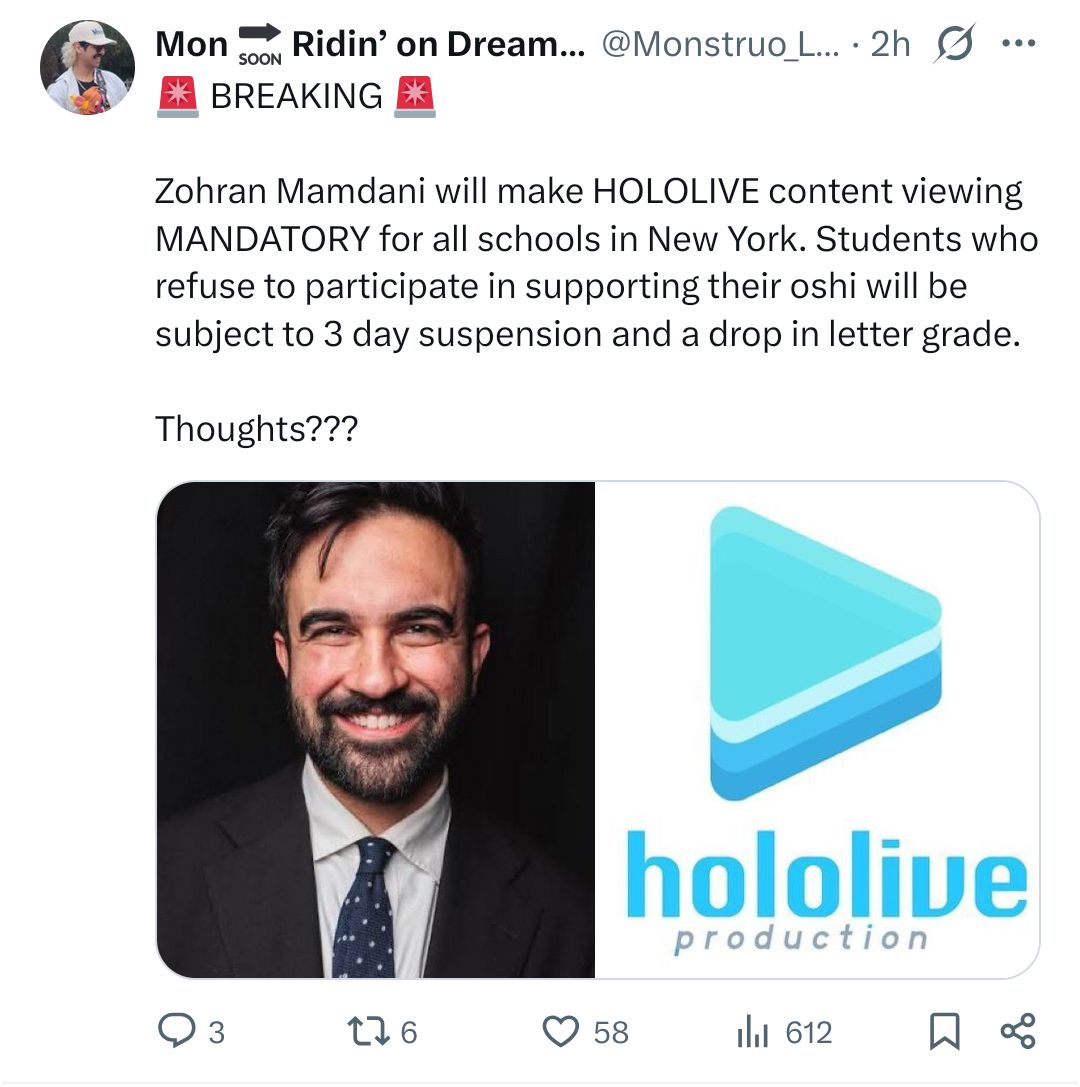The height and width of the screenshot is (1087, 1080).
Task: Open the 2h timestamp link
Action: point(890,44)
